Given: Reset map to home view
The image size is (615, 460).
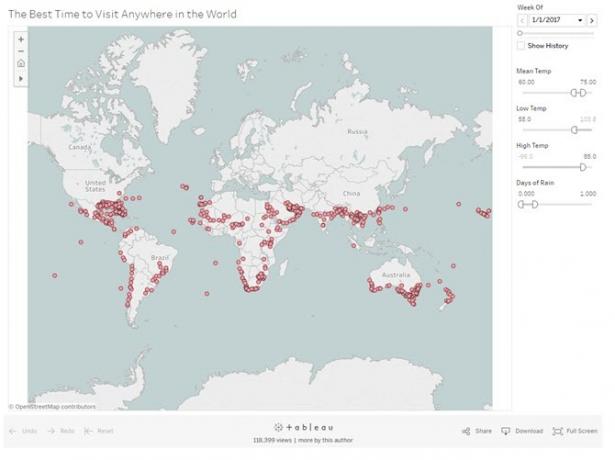Looking at the screenshot, I should click(21, 63).
